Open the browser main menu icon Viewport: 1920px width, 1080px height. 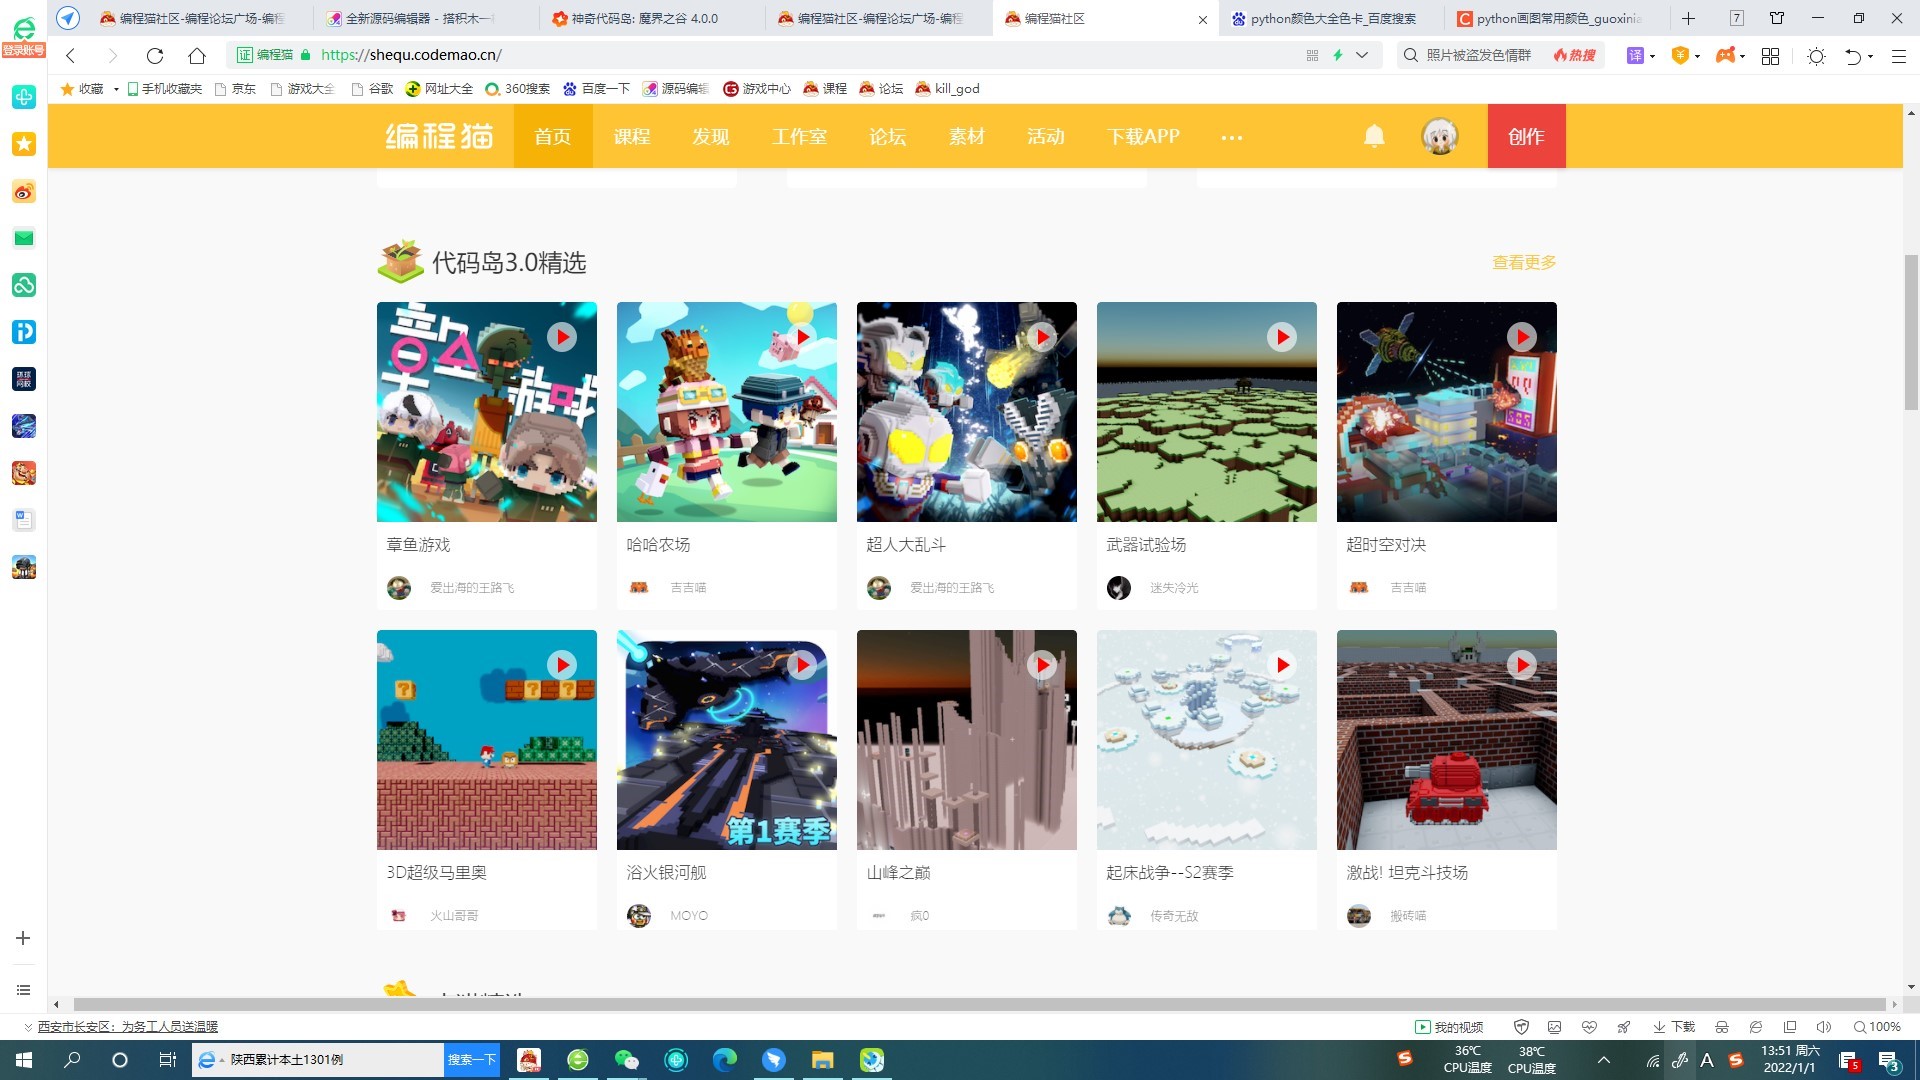(1898, 56)
